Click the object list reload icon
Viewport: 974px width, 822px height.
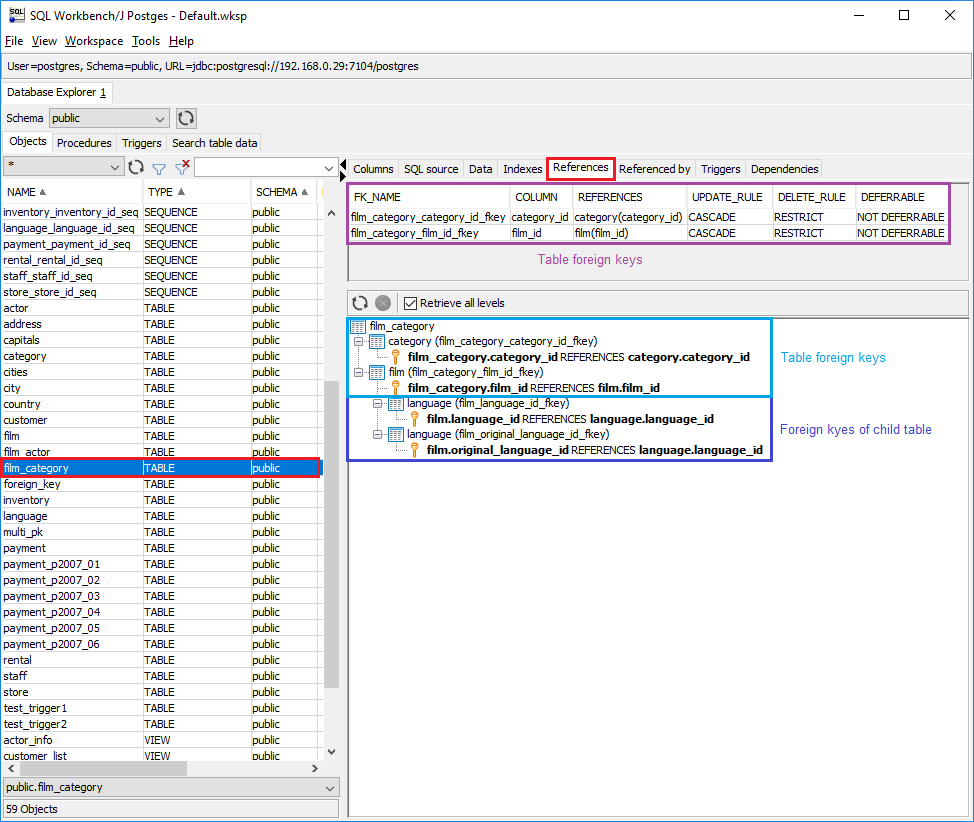click(136, 168)
